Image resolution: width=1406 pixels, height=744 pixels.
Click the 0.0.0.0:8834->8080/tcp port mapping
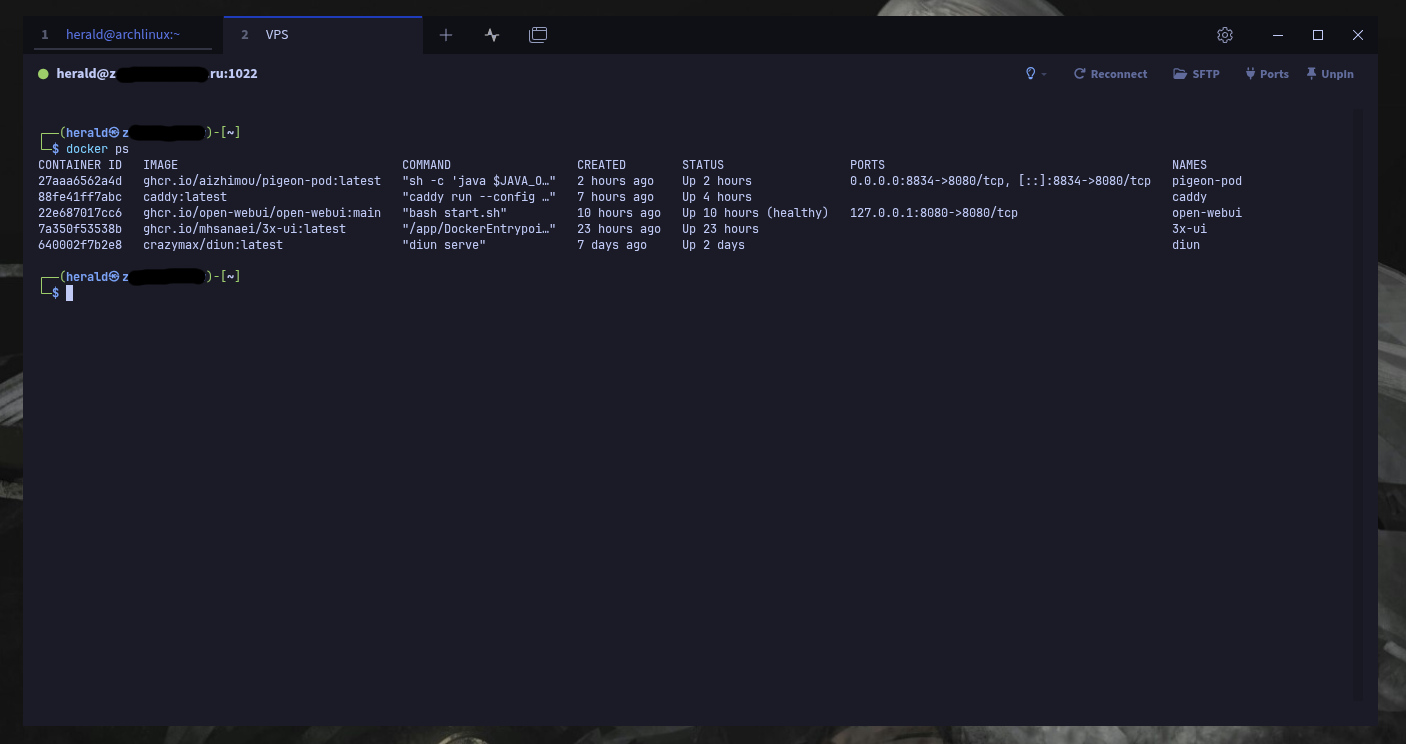929,181
